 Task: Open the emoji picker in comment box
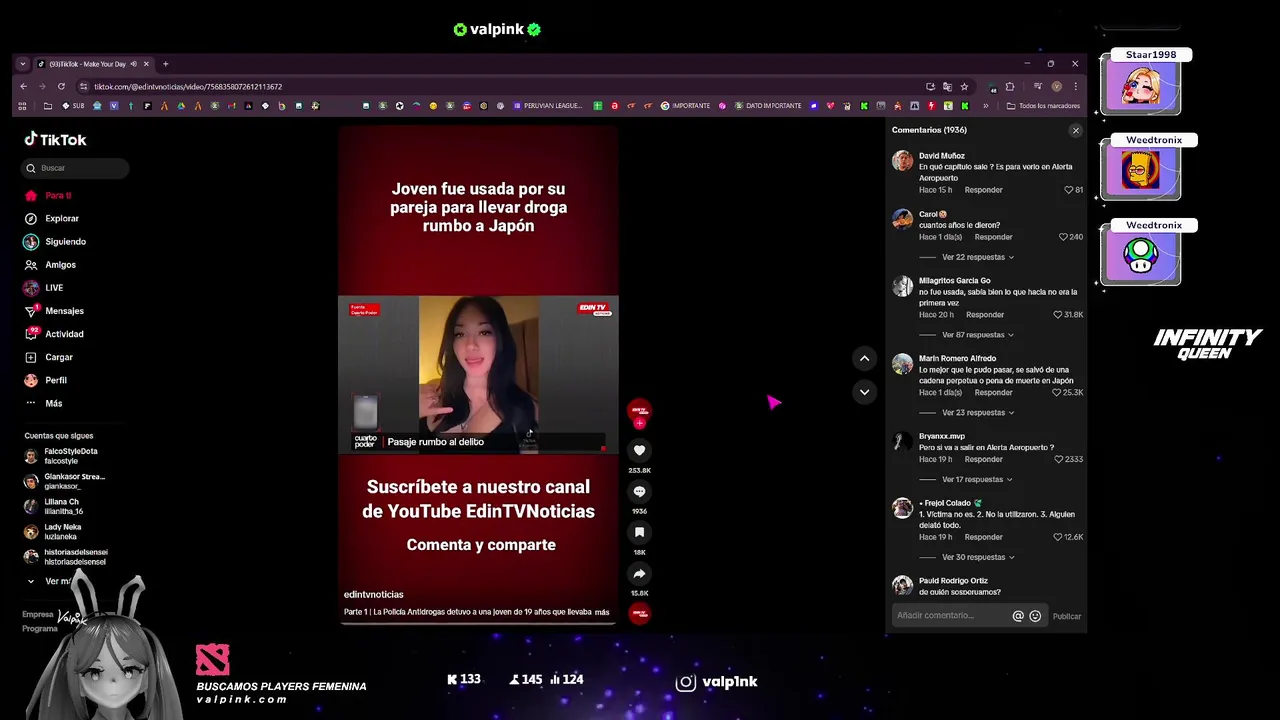click(1035, 616)
